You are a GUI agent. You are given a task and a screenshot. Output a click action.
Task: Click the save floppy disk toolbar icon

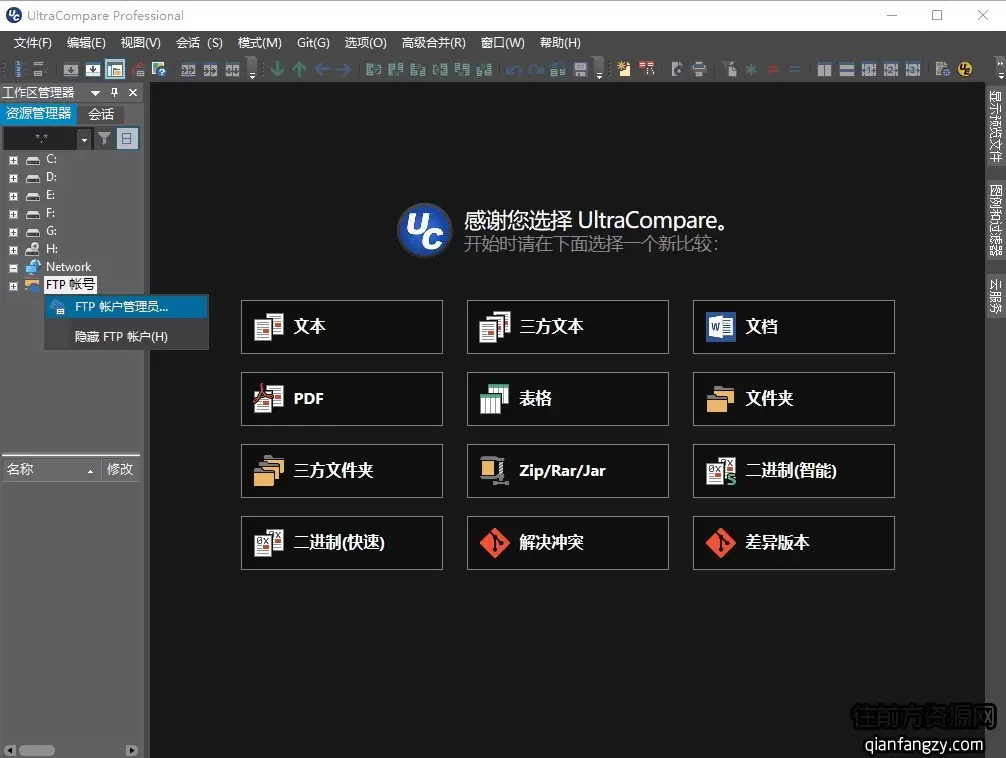click(x=580, y=69)
